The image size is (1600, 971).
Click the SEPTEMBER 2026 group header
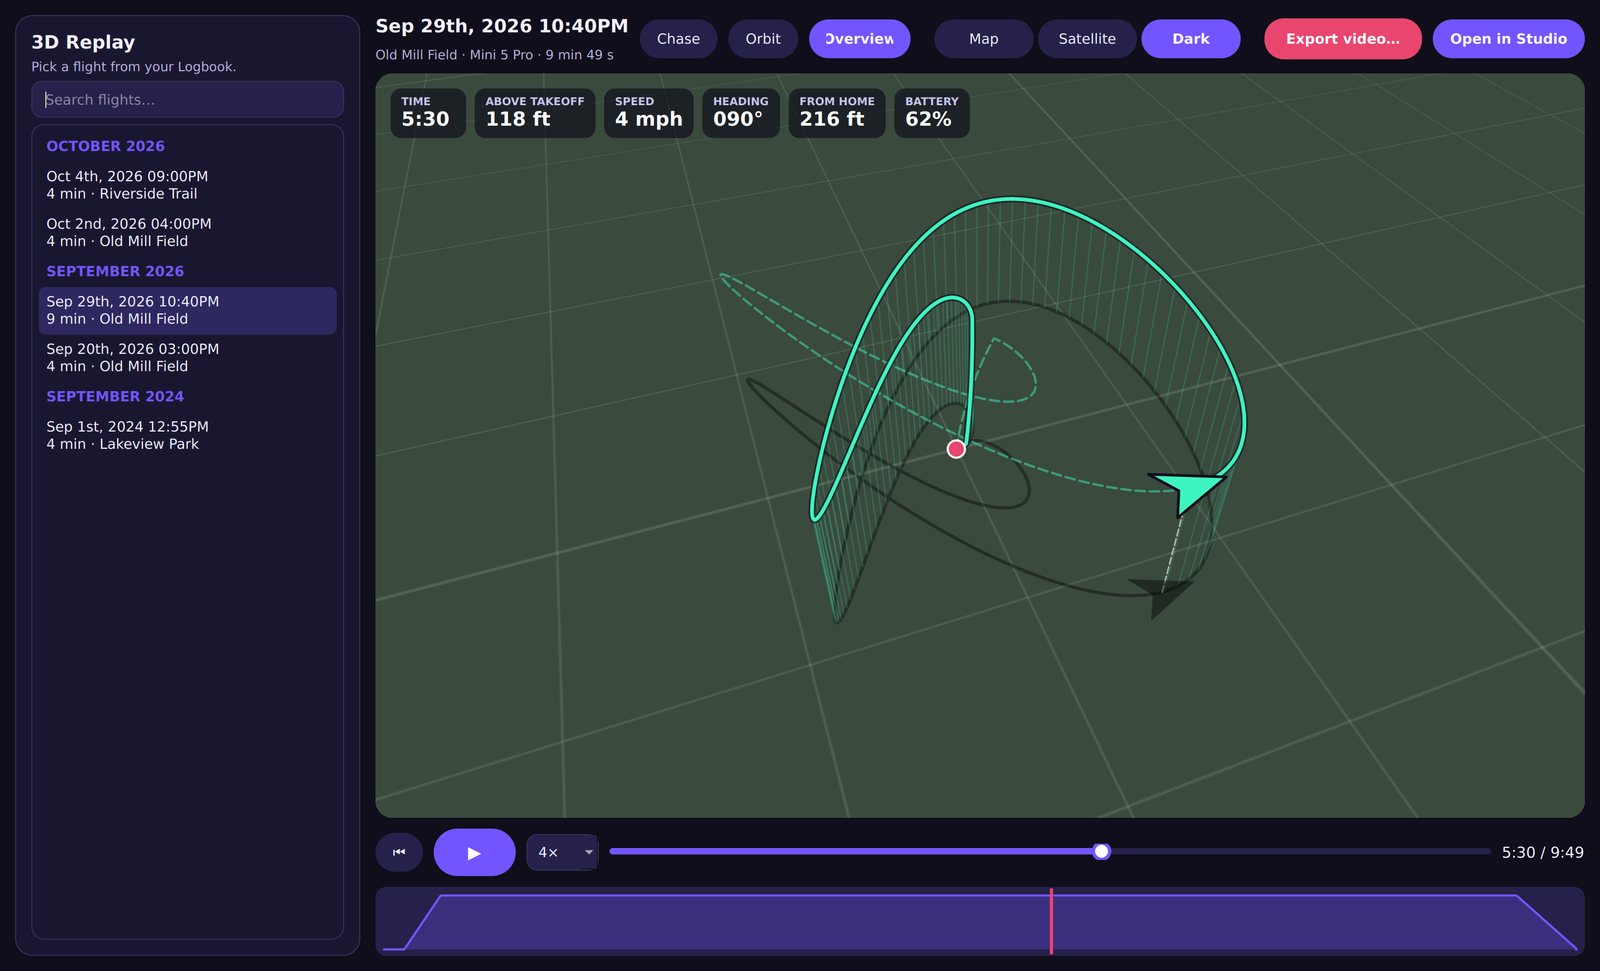(115, 271)
